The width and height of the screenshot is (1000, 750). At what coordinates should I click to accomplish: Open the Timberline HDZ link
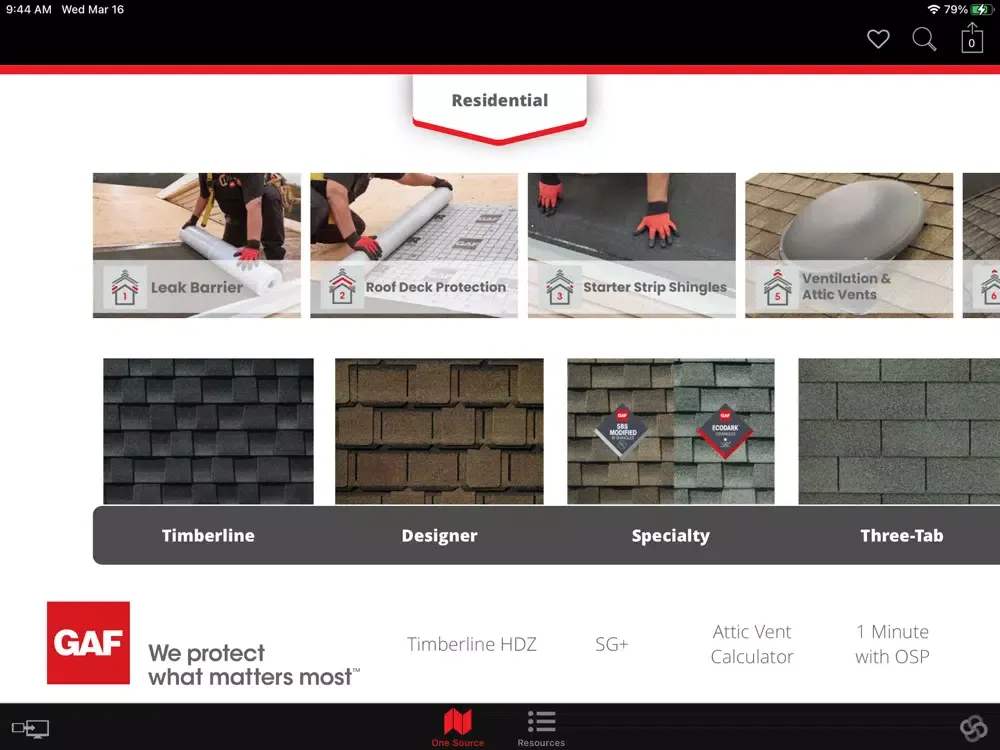(471, 644)
